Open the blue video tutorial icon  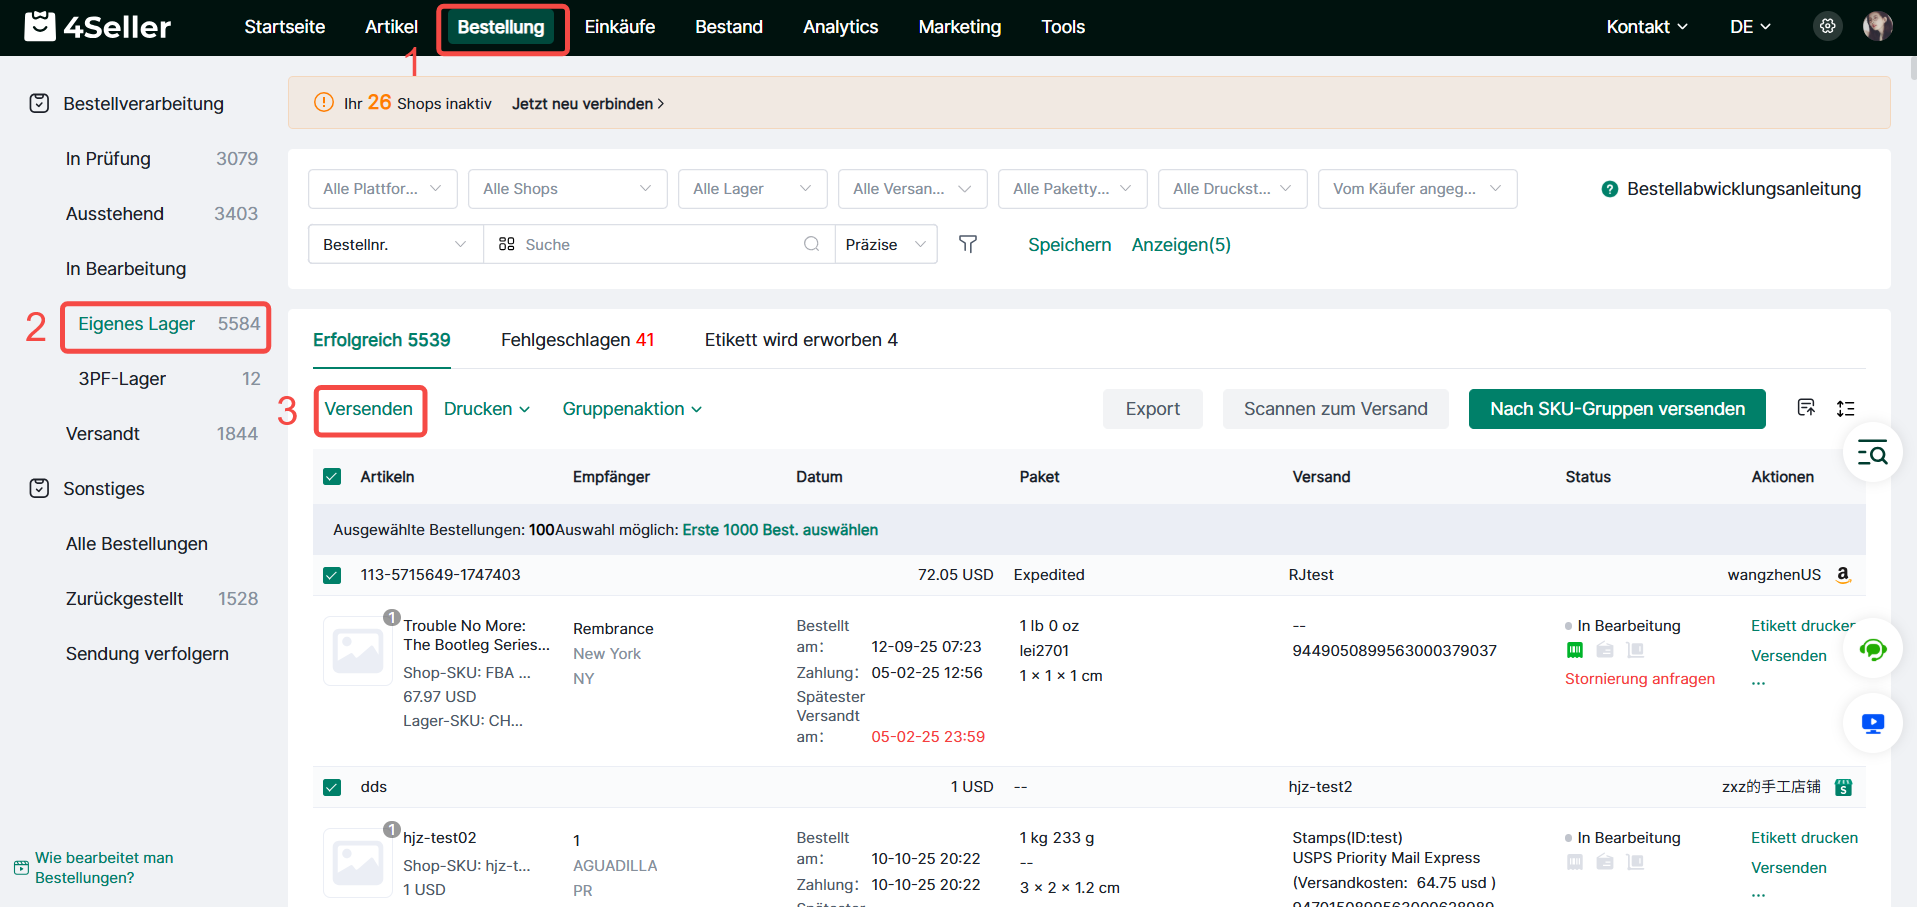(x=1872, y=723)
